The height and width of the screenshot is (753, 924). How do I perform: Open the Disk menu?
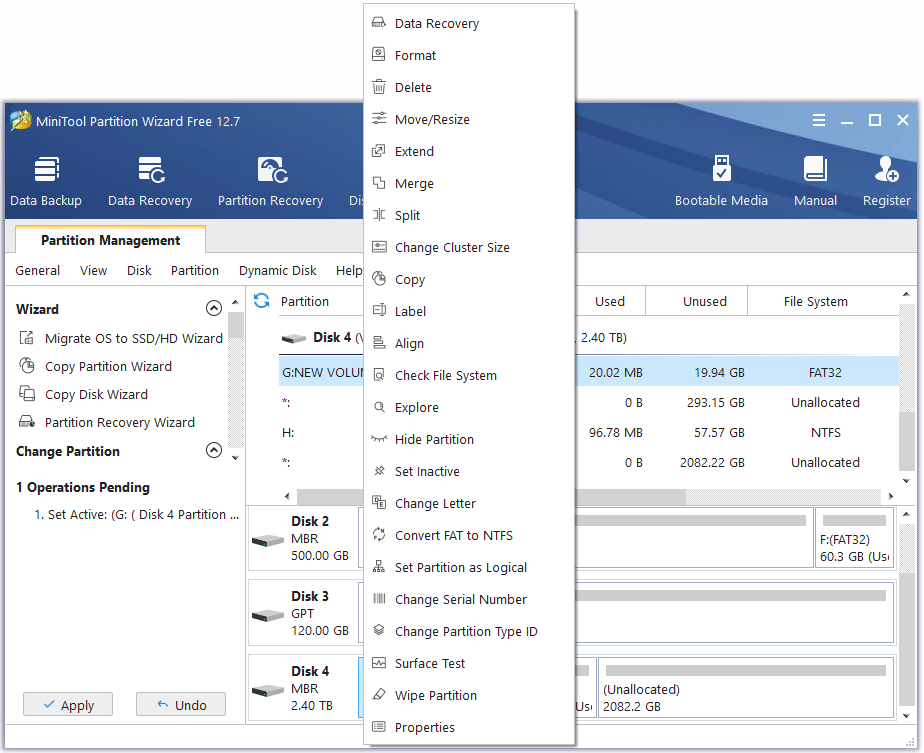pos(139,270)
